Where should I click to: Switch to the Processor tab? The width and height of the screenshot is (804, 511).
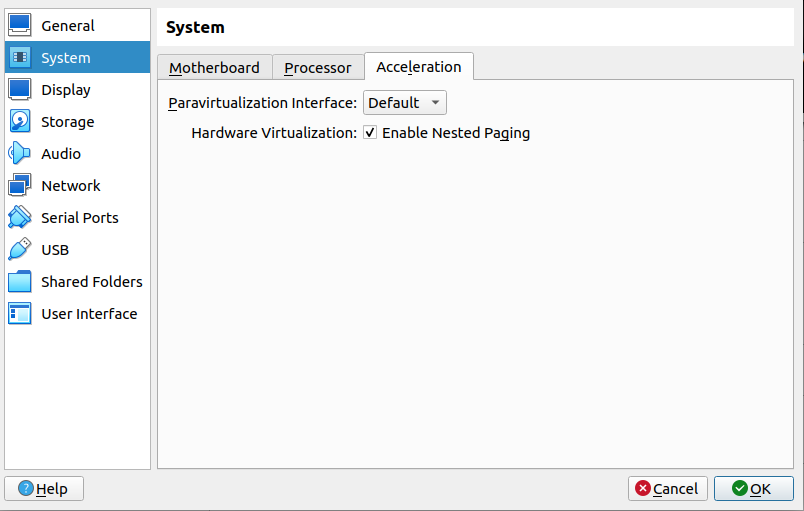317,68
